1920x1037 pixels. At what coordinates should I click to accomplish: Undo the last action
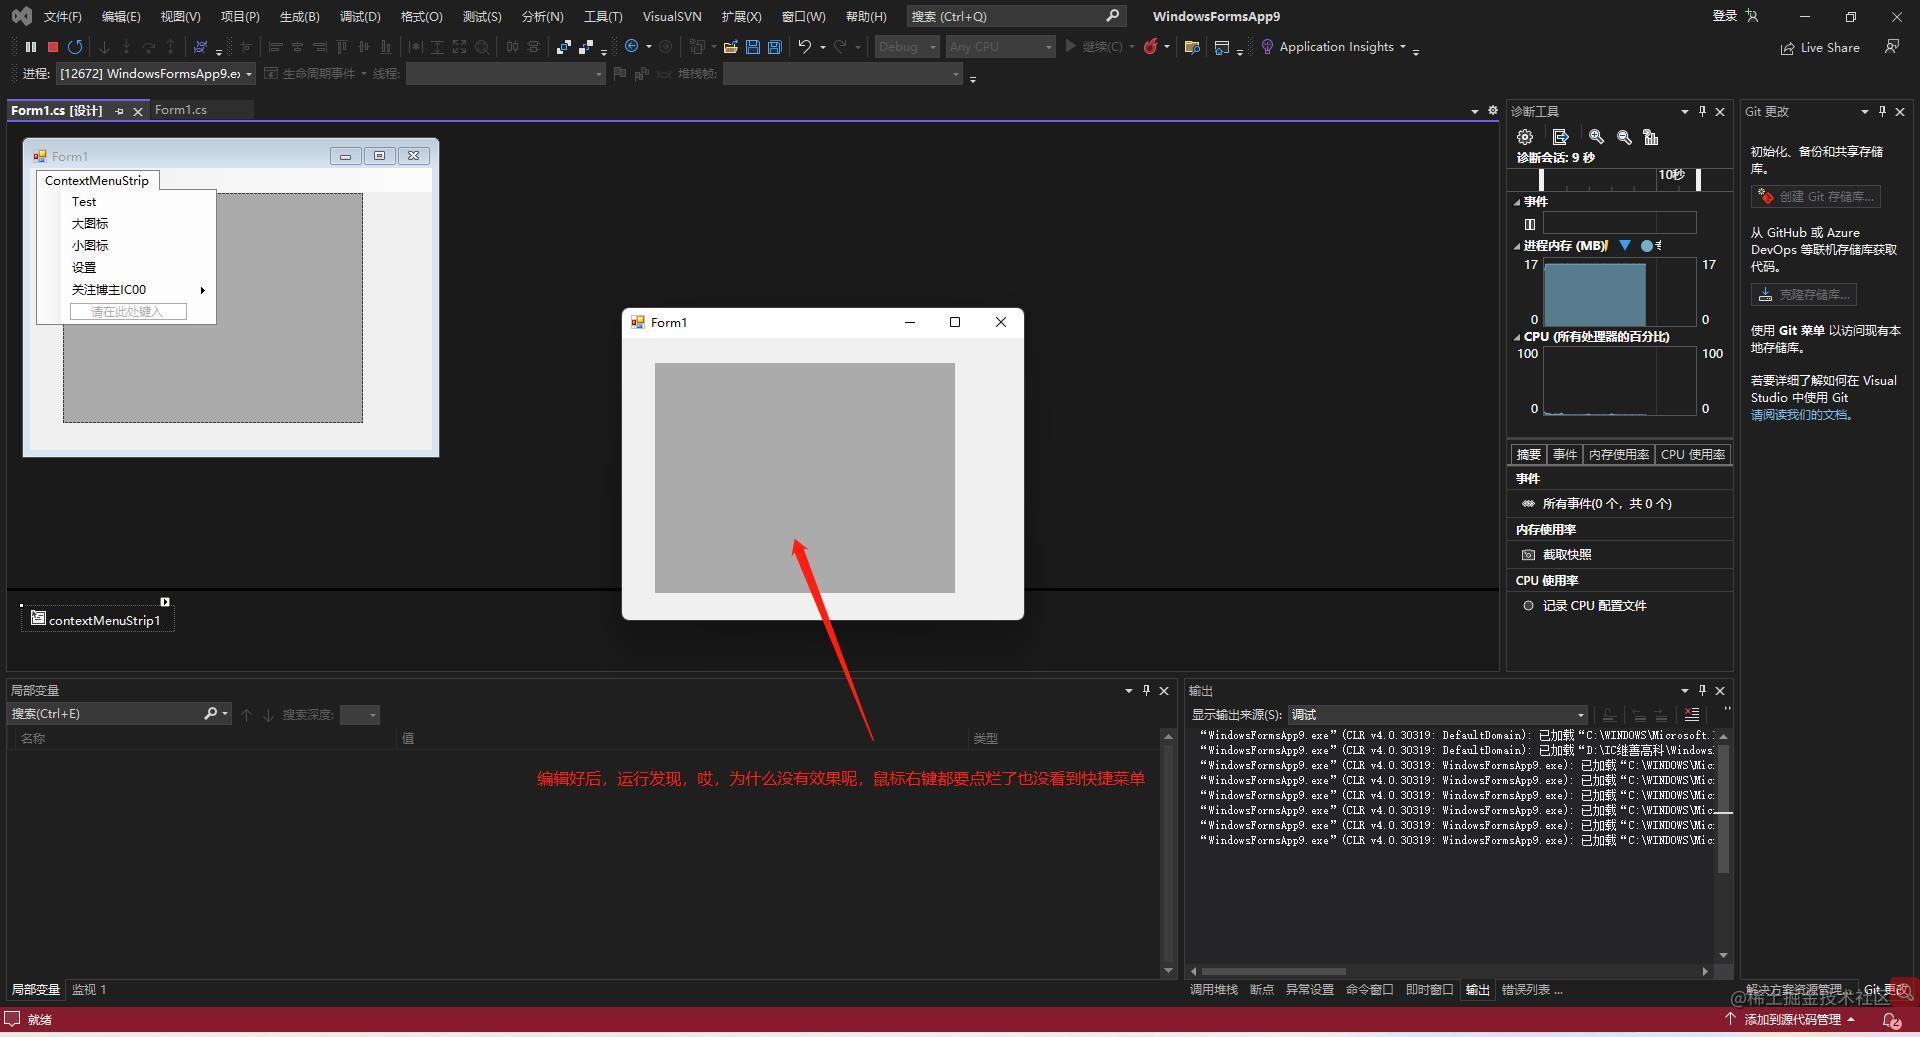point(804,47)
